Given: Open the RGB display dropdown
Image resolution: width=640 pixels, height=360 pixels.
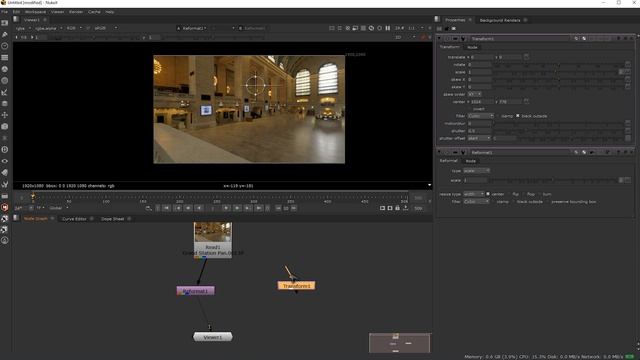Looking at the screenshot, I should pos(74,28).
